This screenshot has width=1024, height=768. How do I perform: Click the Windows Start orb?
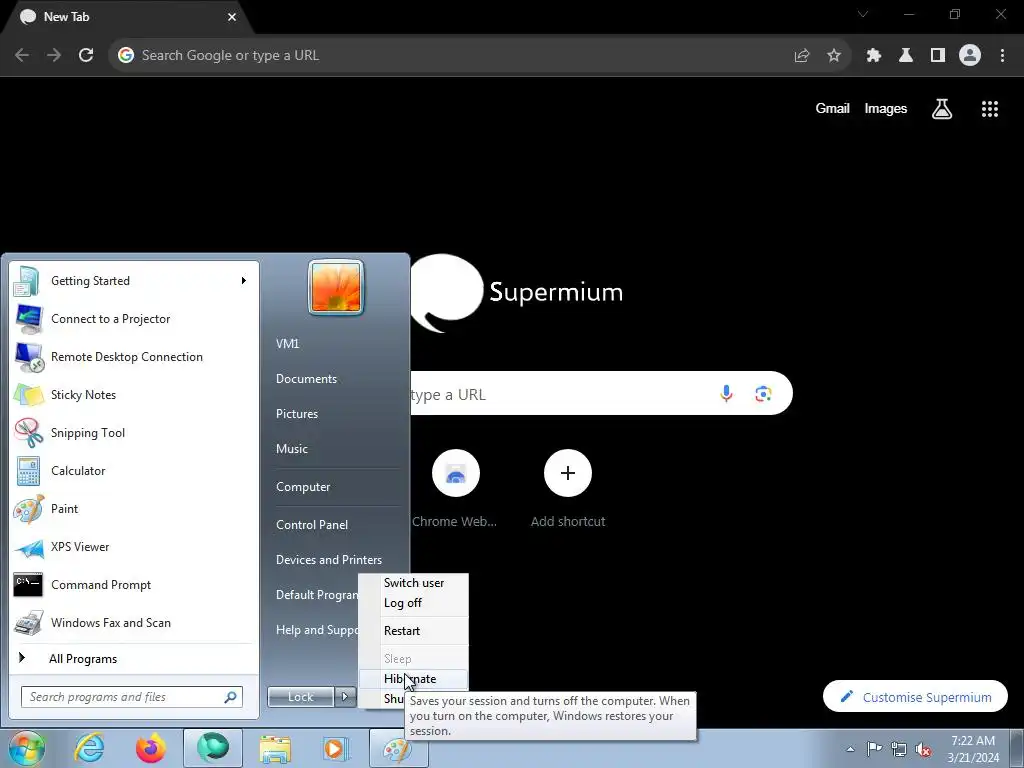coord(27,748)
